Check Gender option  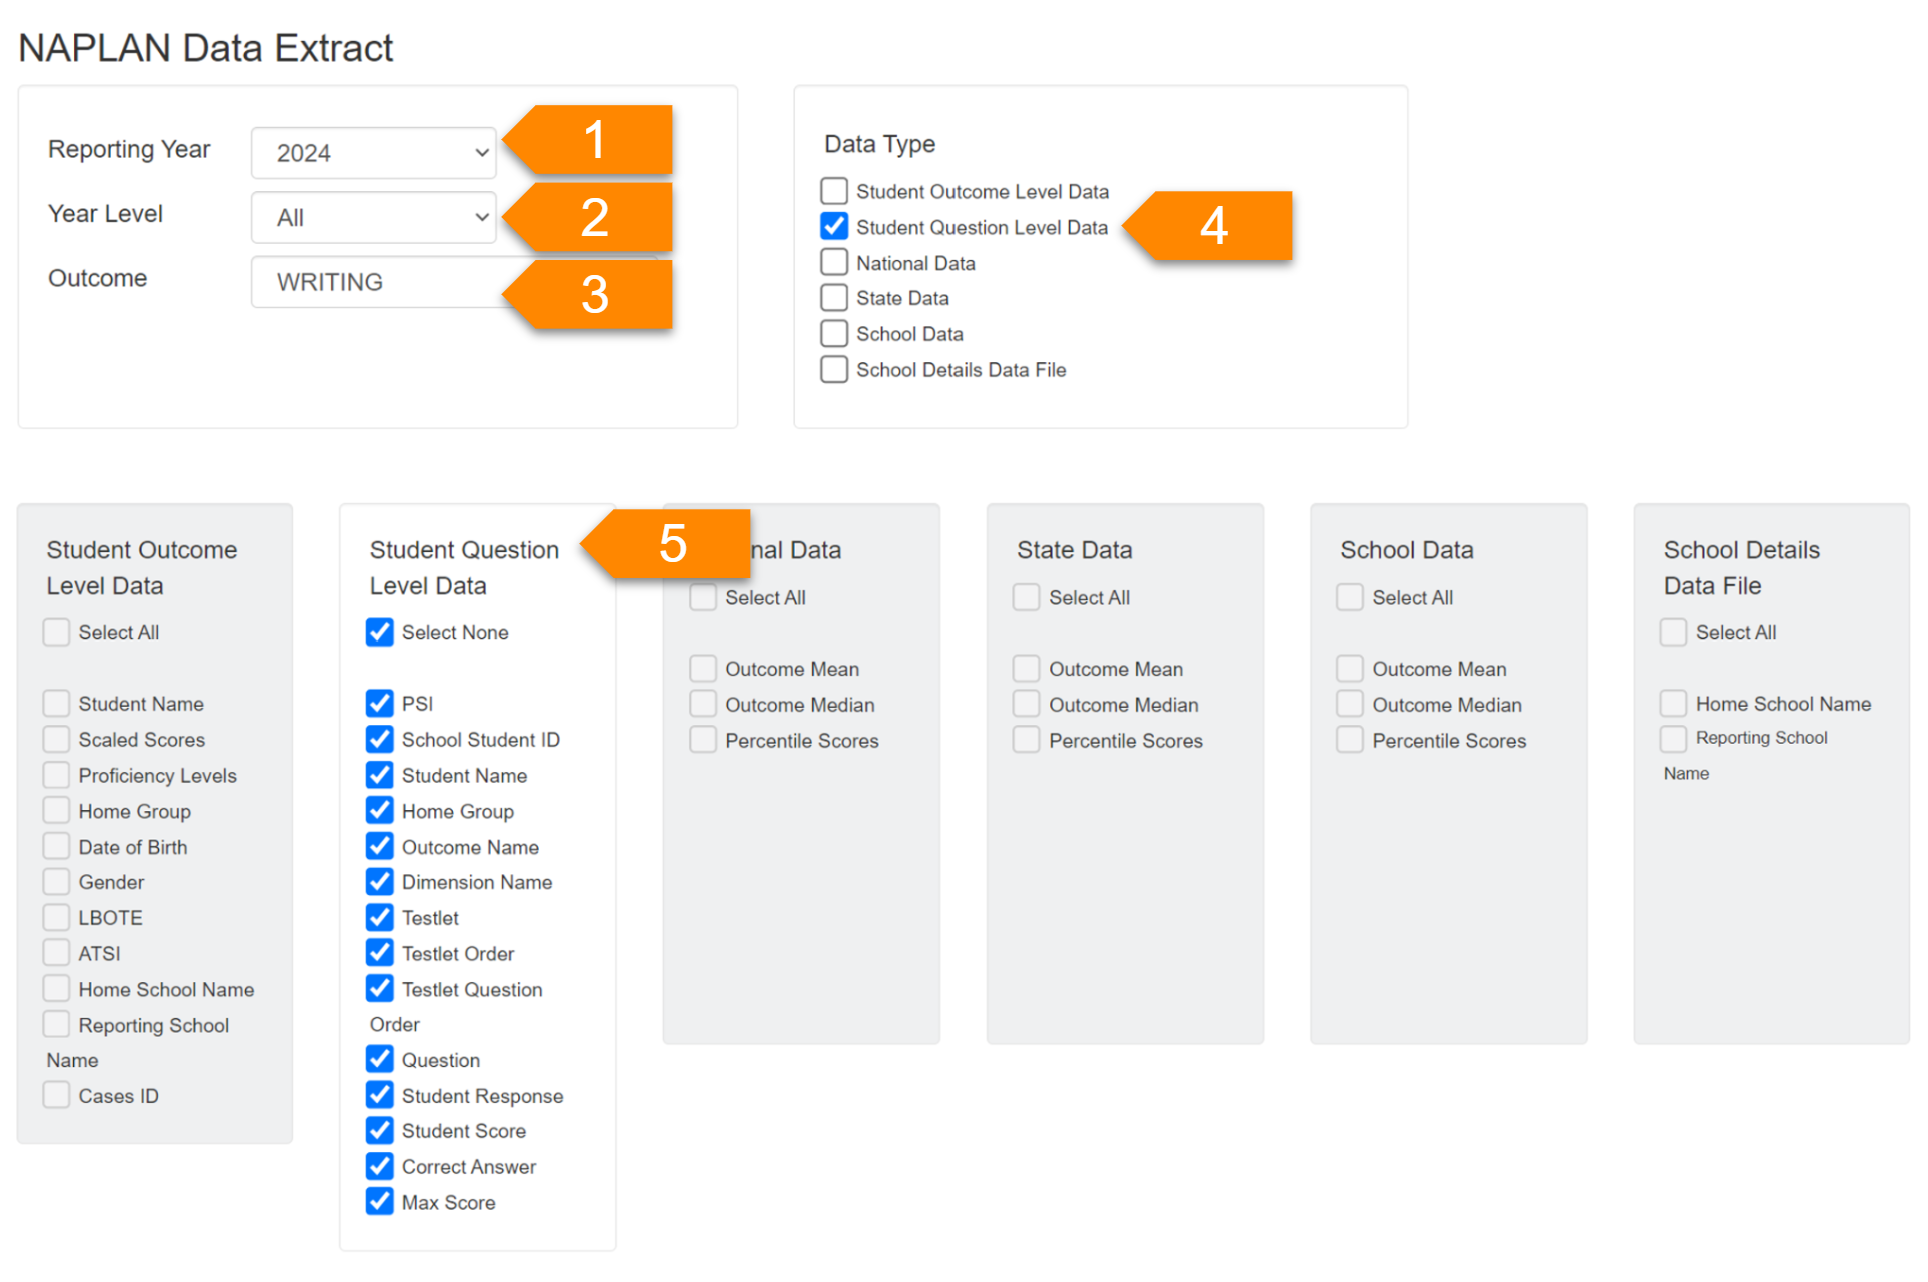[57, 882]
